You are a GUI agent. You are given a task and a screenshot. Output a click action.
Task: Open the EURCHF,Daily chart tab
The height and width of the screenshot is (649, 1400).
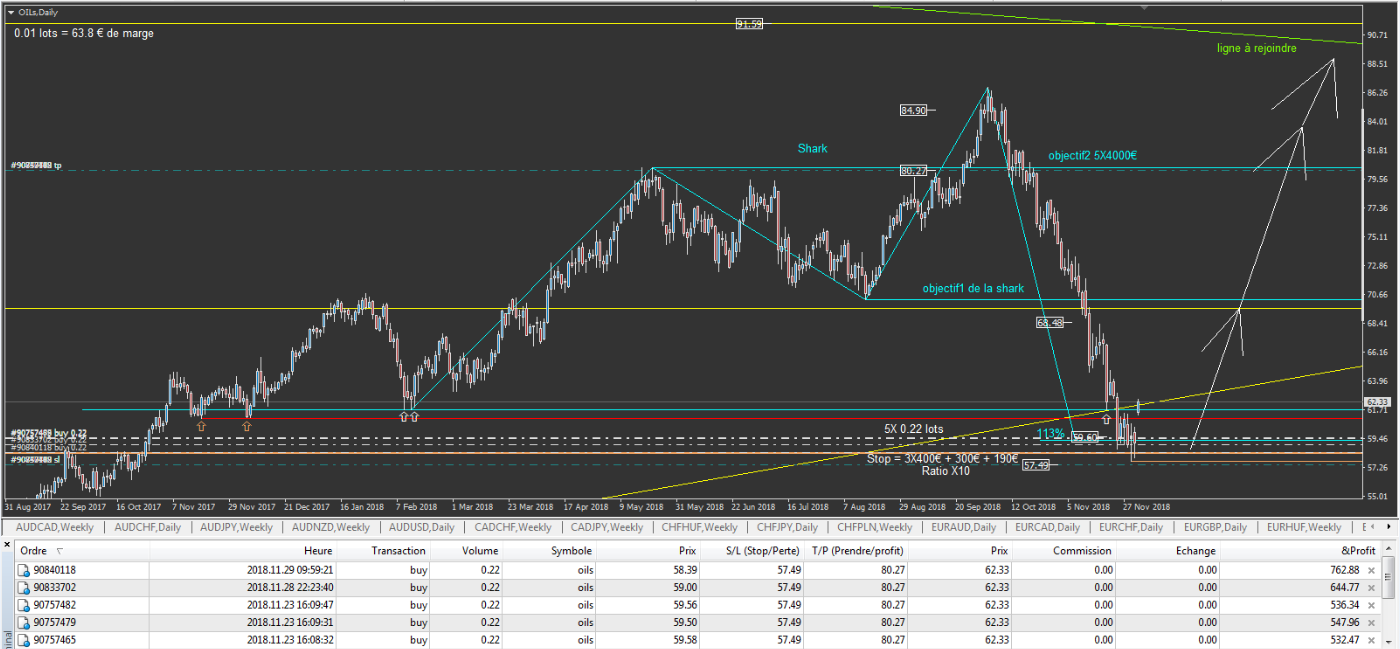click(x=1131, y=527)
